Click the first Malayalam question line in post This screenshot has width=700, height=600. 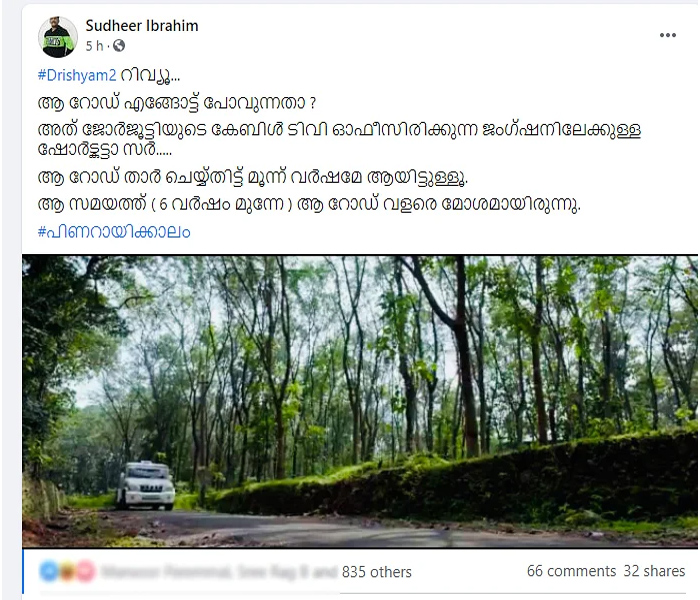[x=177, y=103]
